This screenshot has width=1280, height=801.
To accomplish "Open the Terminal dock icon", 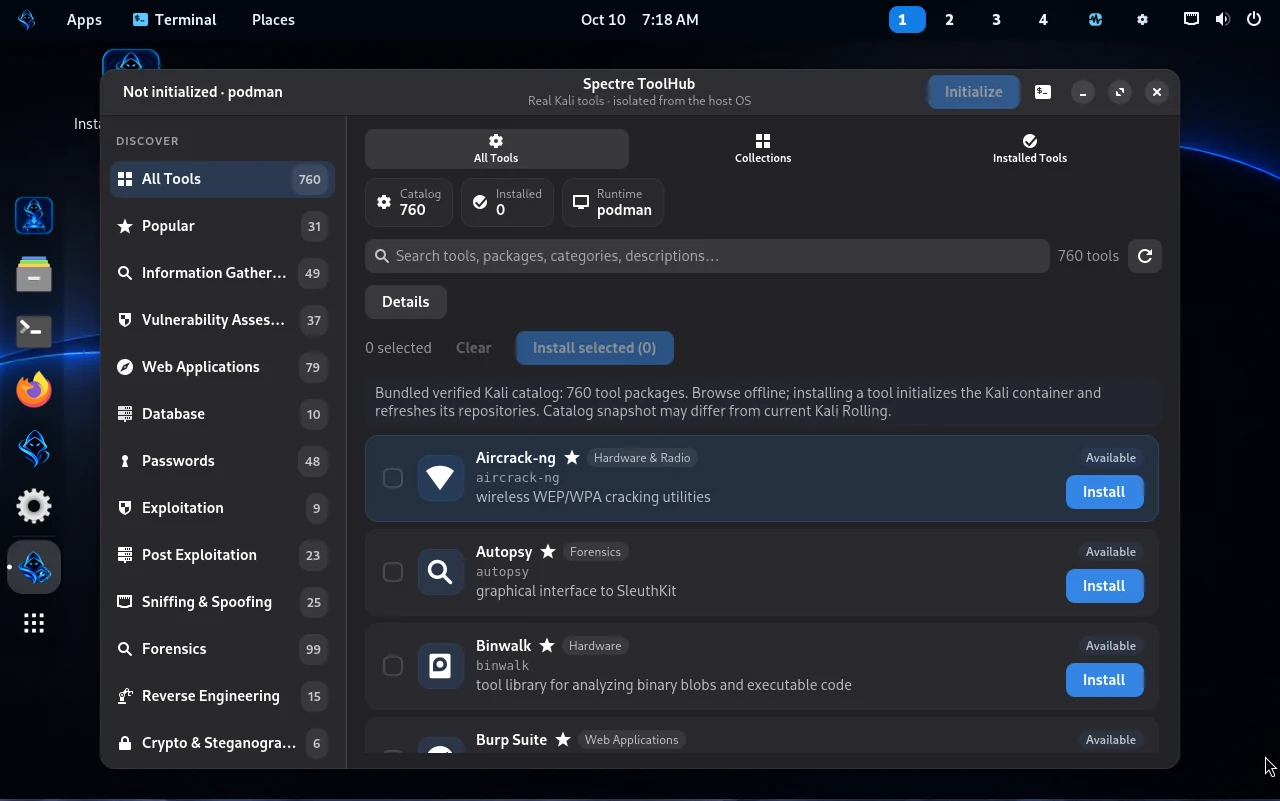I will coord(34,331).
